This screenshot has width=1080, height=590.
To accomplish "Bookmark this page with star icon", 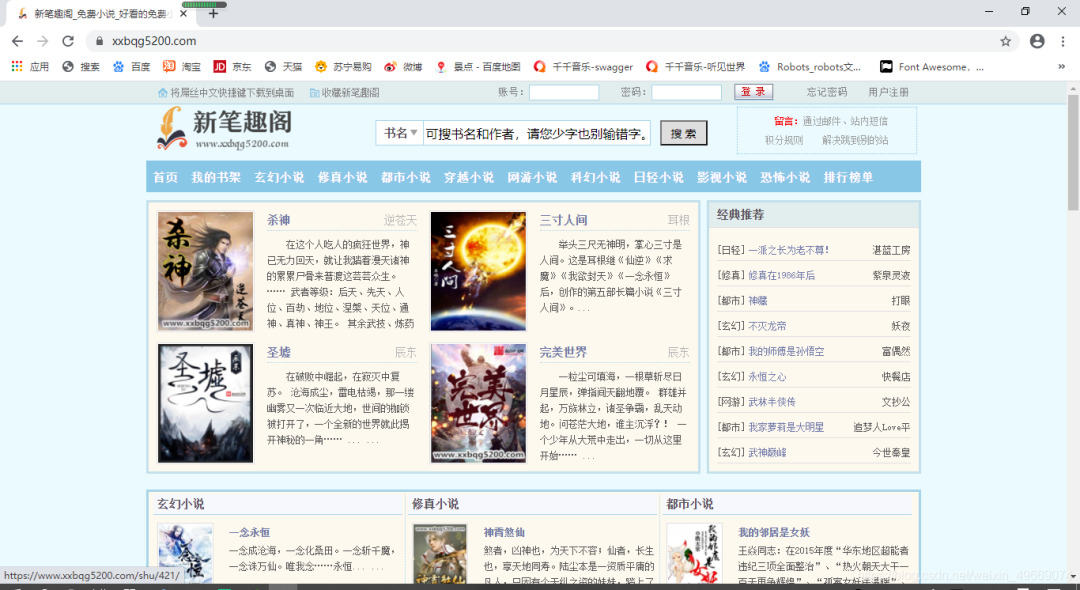I will tap(1006, 41).
